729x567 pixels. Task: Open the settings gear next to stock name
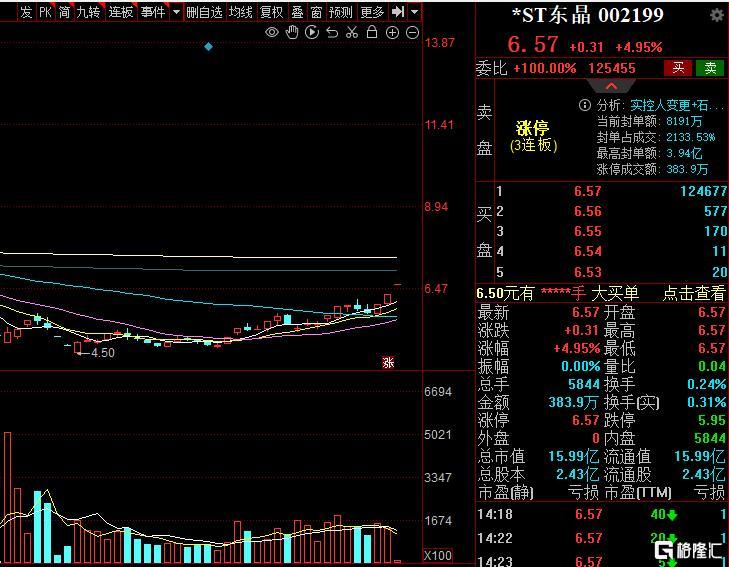[717, 15]
